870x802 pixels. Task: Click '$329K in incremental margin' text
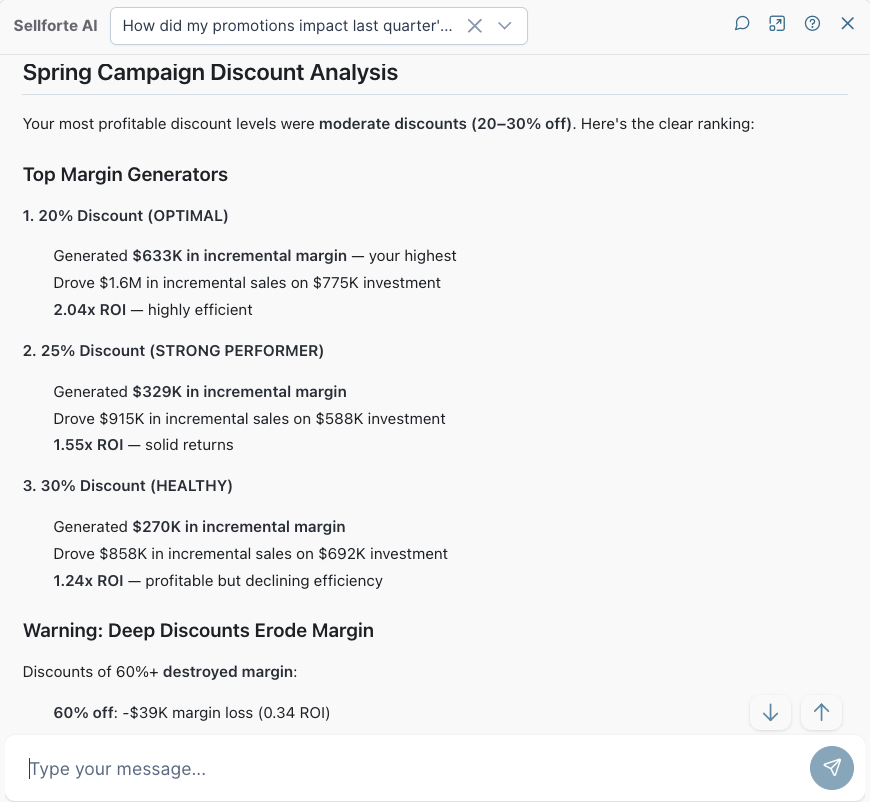click(x=240, y=392)
